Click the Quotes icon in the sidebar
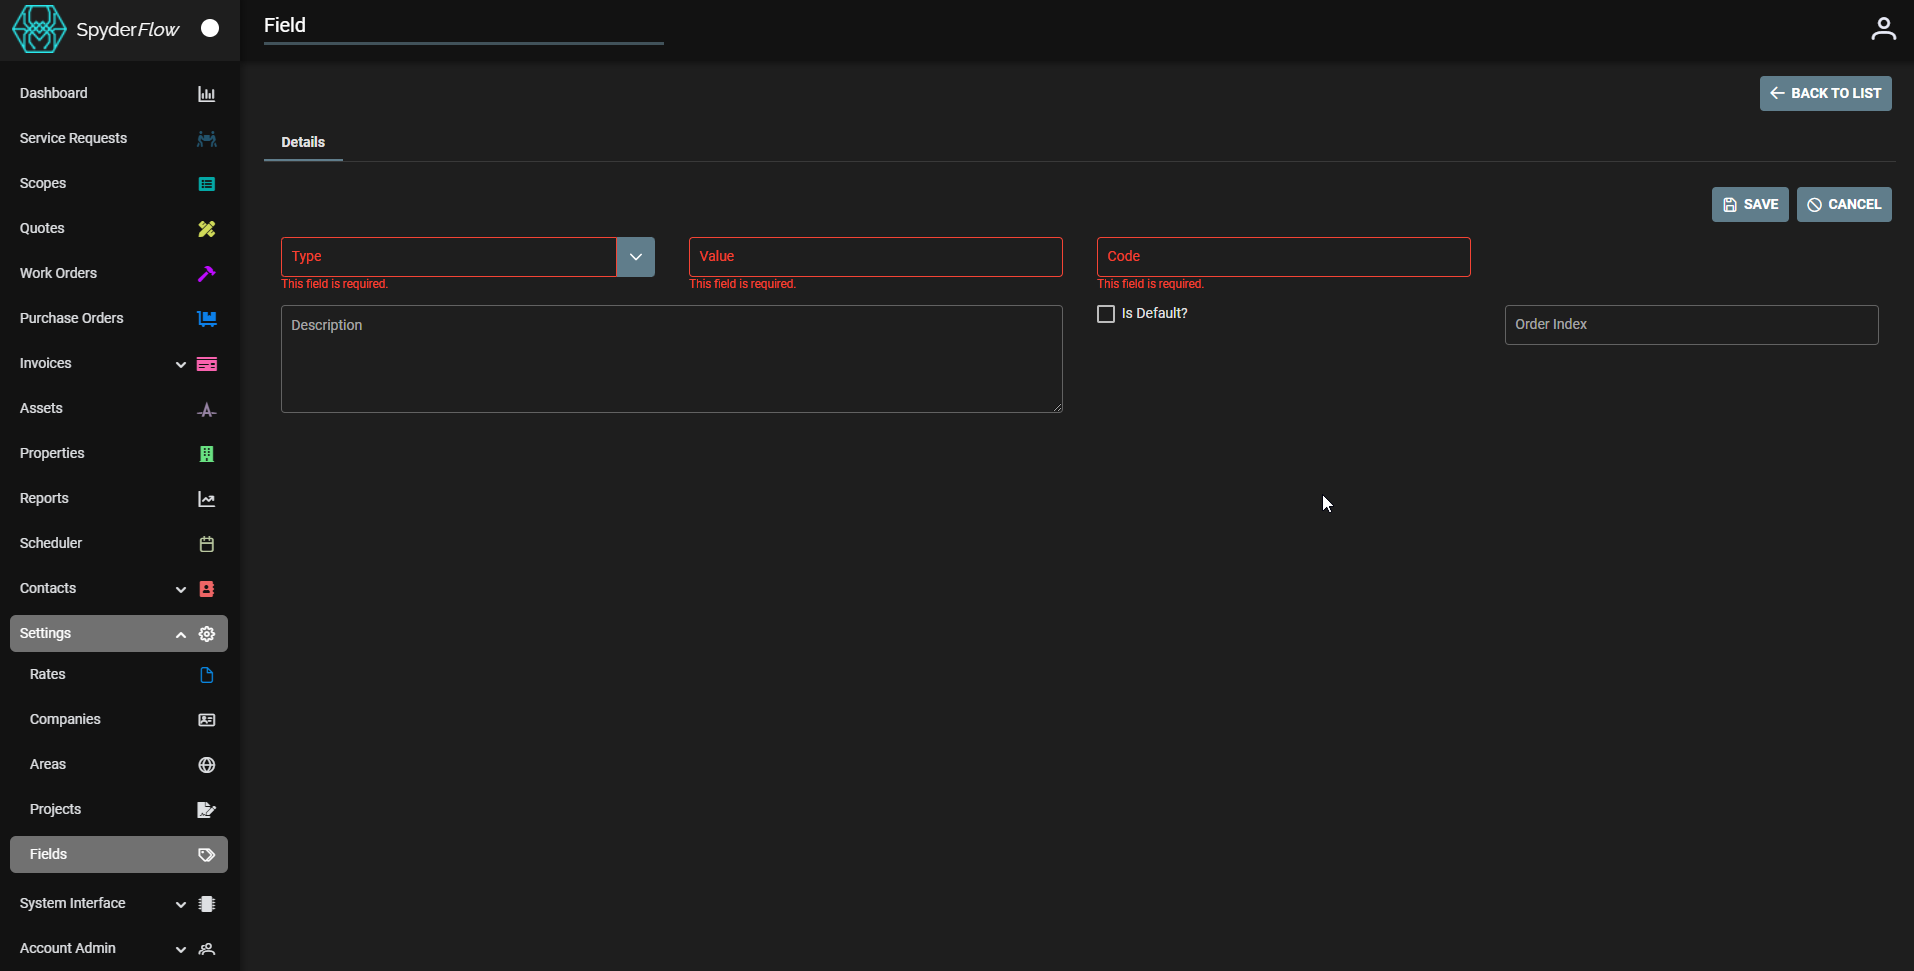 [x=205, y=229]
